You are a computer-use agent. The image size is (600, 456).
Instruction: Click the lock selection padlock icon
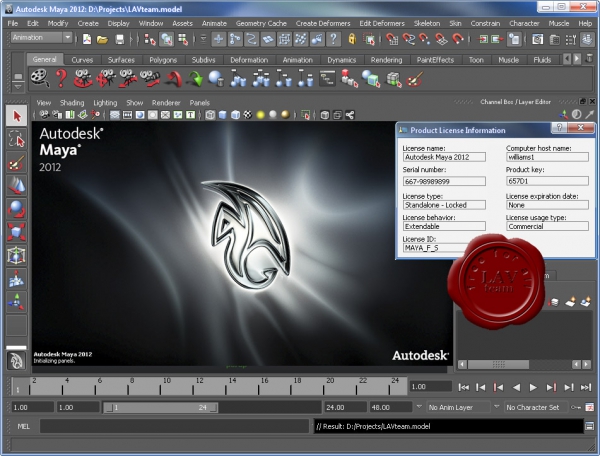[x=352, y=39]
